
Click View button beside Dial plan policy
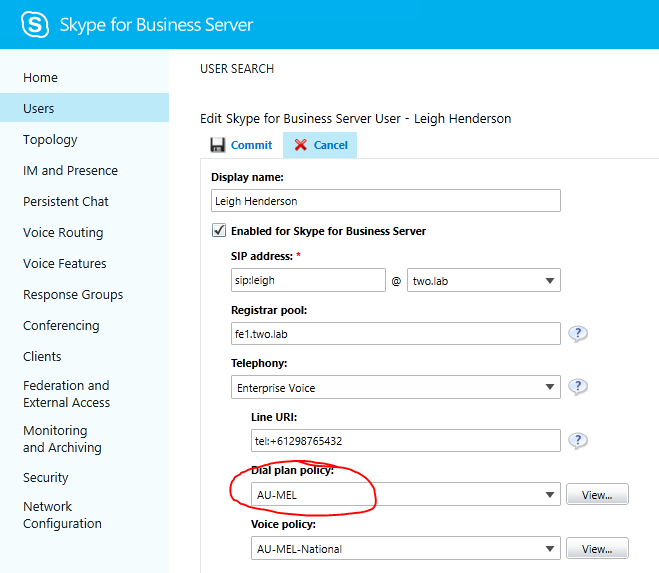coord(597,494)
